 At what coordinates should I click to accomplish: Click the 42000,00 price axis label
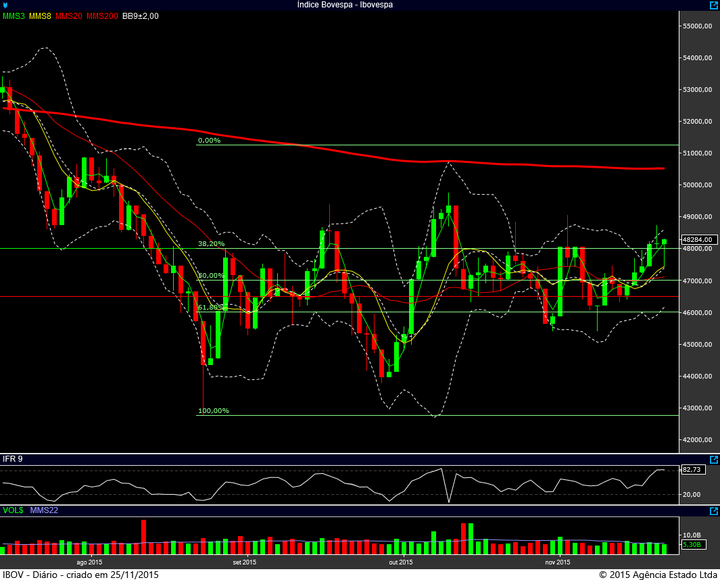pyautogui.click(x=698, y=439)
